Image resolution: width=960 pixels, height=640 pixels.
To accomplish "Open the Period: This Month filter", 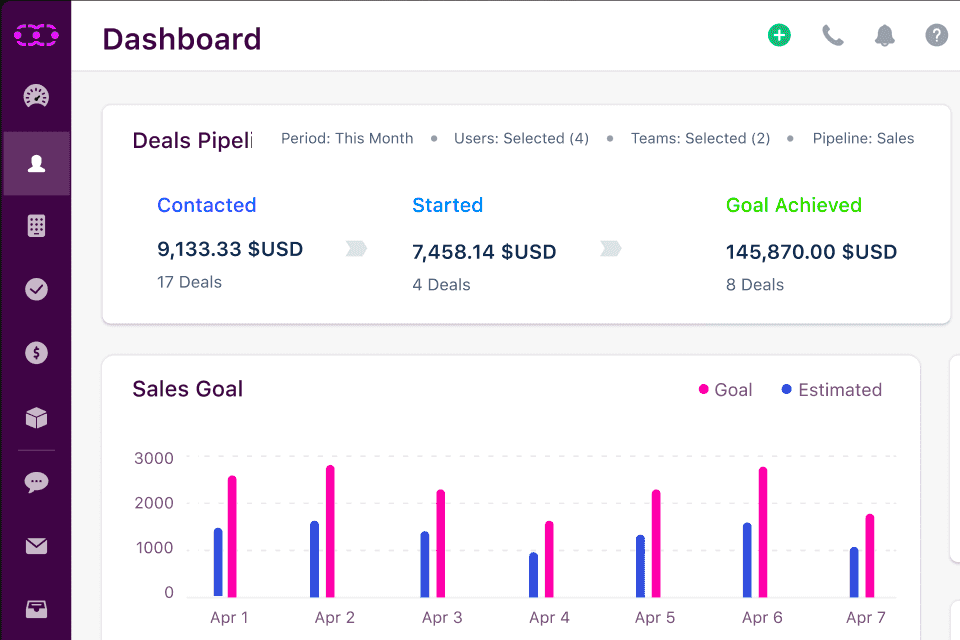I will tap(347, 139).
